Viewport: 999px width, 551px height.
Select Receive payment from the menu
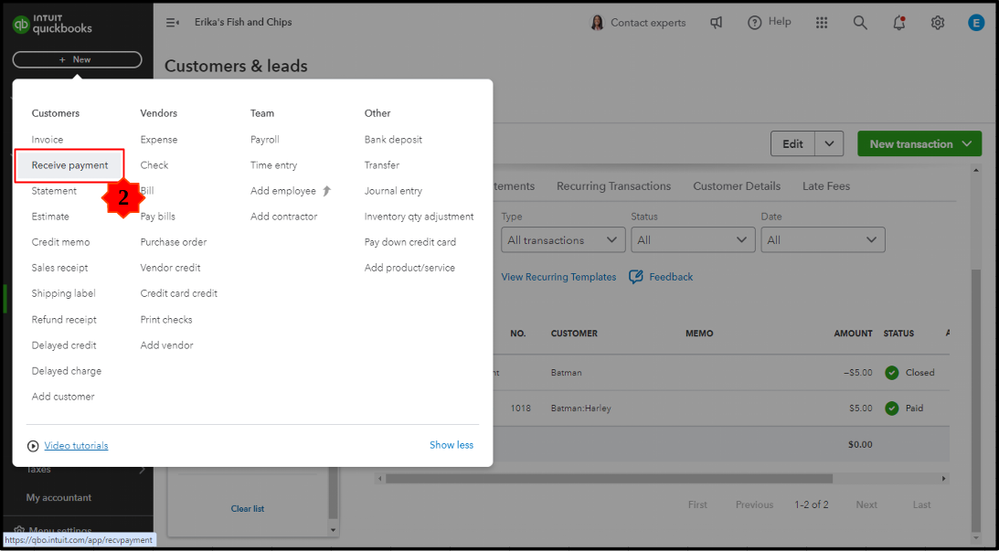click(69, 165)
